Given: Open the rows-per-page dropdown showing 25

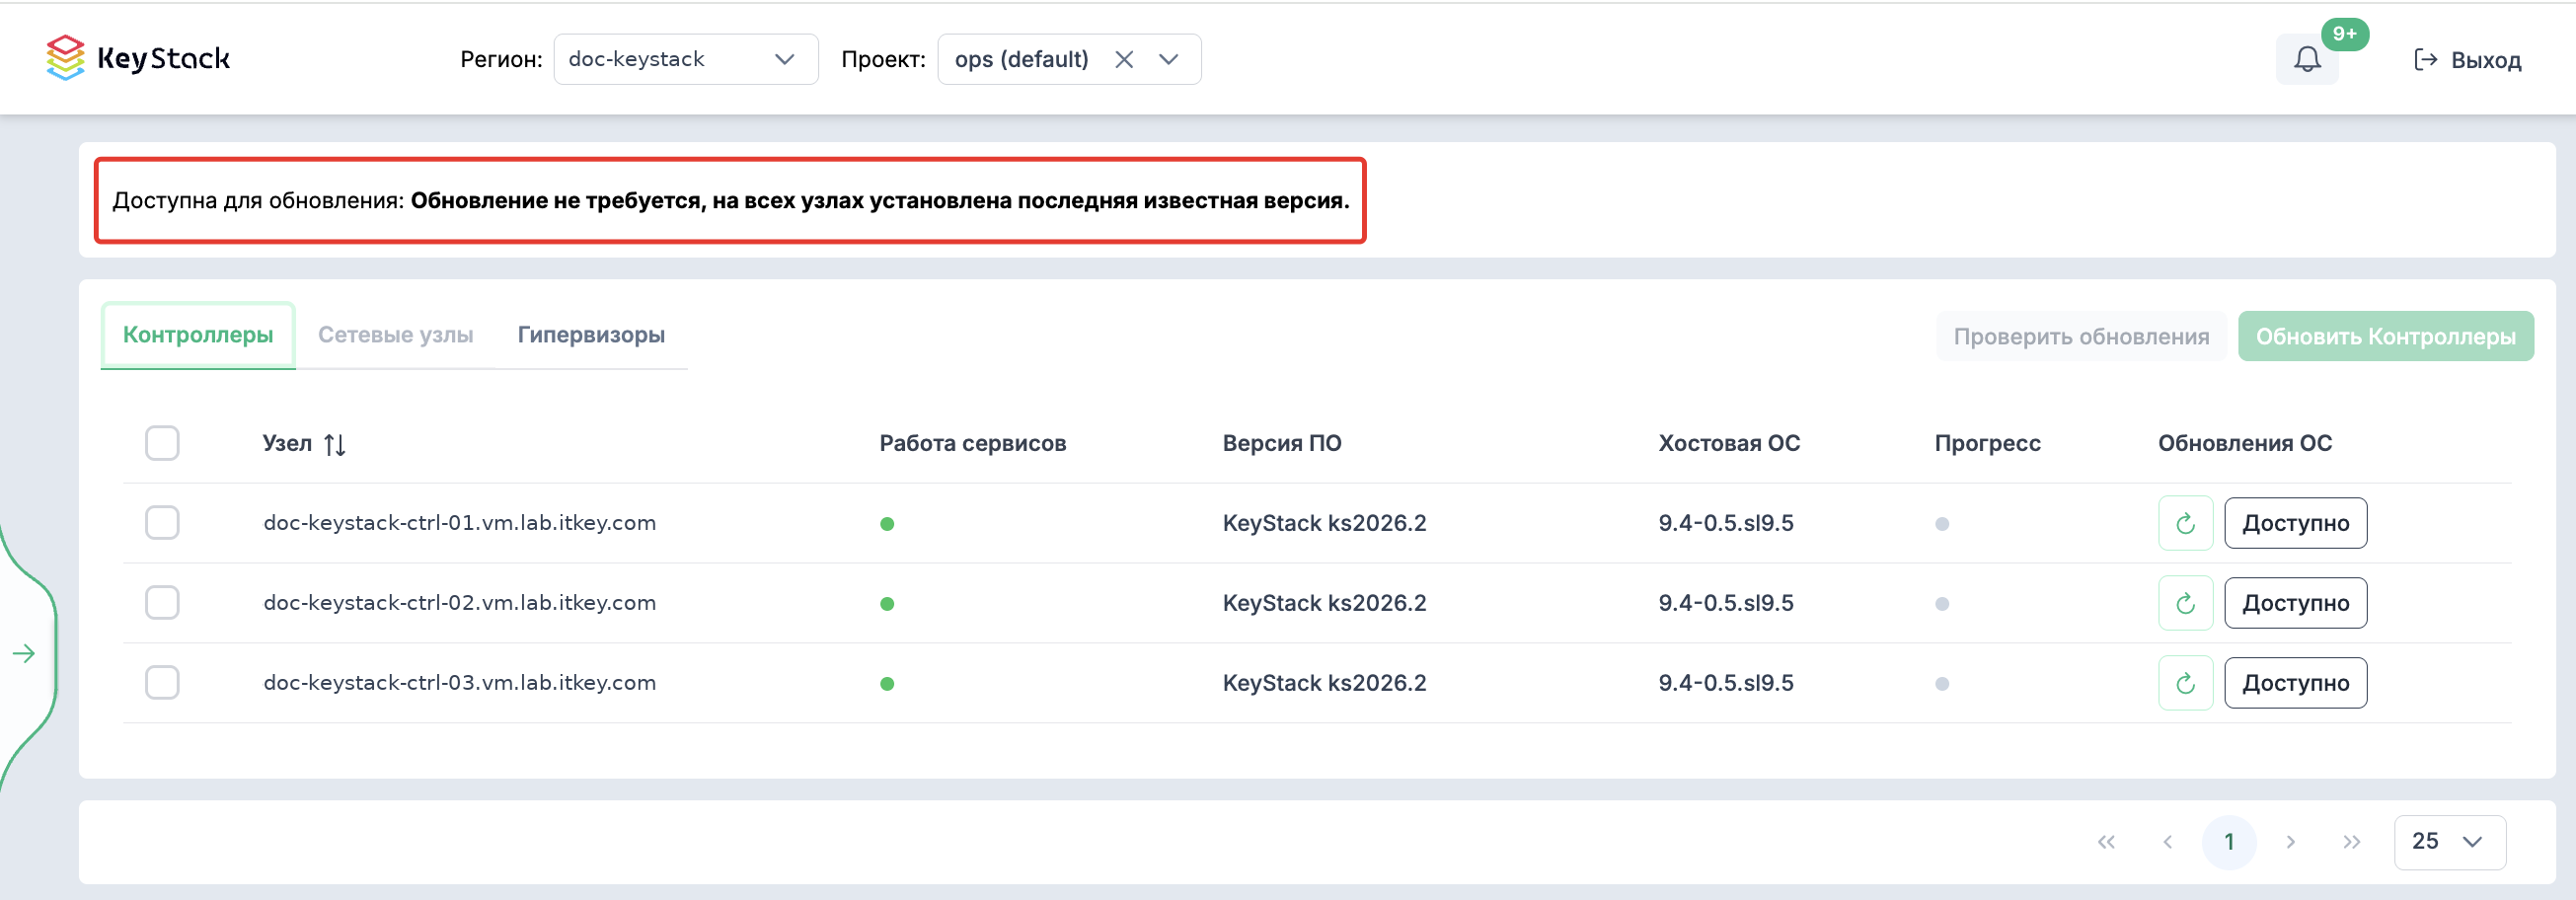Looking at the screenshot, I should [x=2449, y=842].
